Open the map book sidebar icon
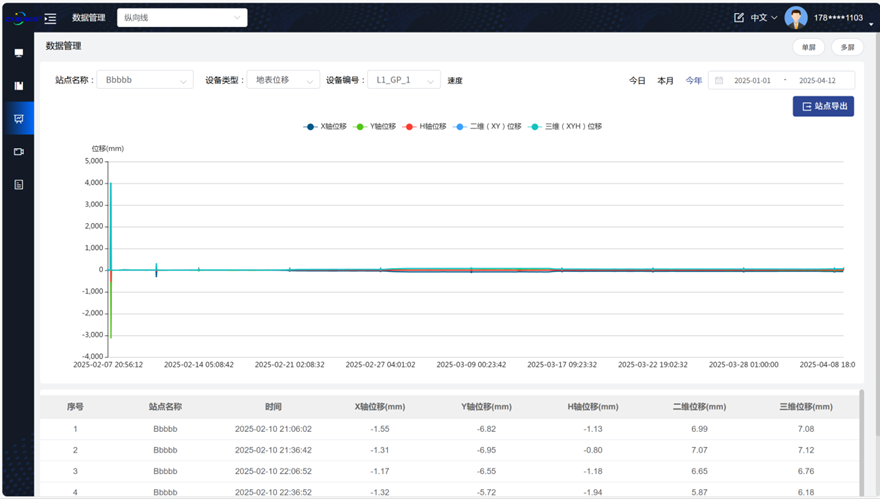The image size is (880, 499). tap(19, 85)
